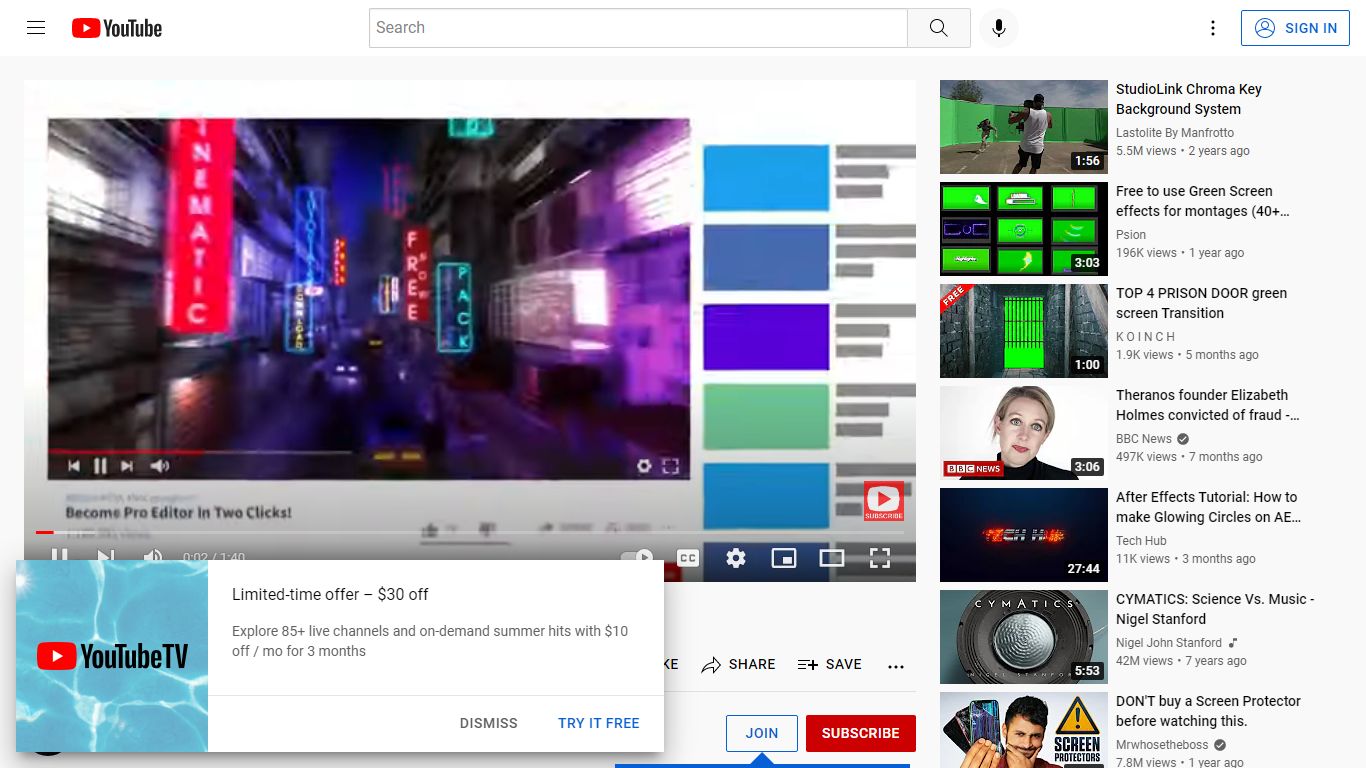
Task: Open the Tech Hub channel name
Action: [x=1141, y=541]
